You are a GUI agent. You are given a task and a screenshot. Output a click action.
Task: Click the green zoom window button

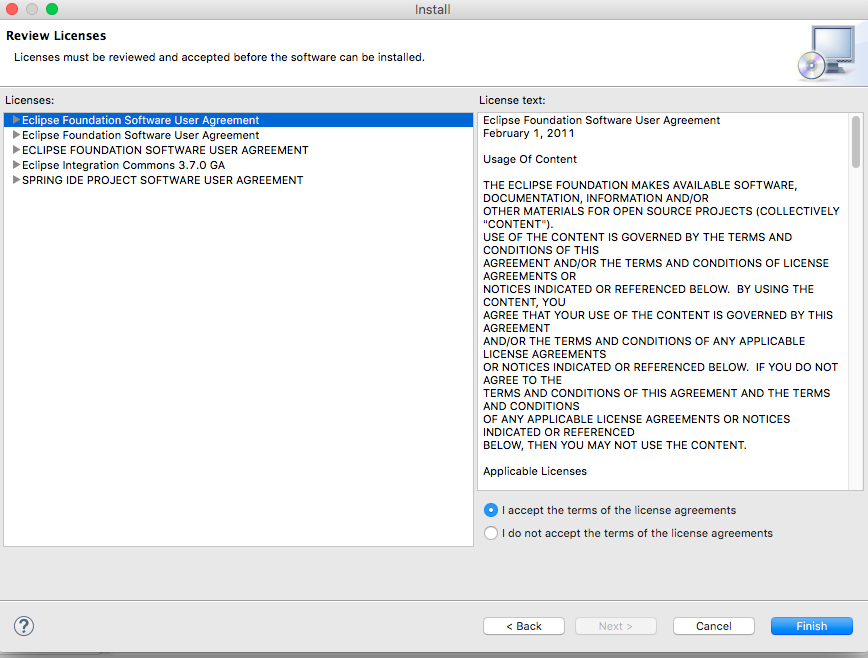click(52, 9)
